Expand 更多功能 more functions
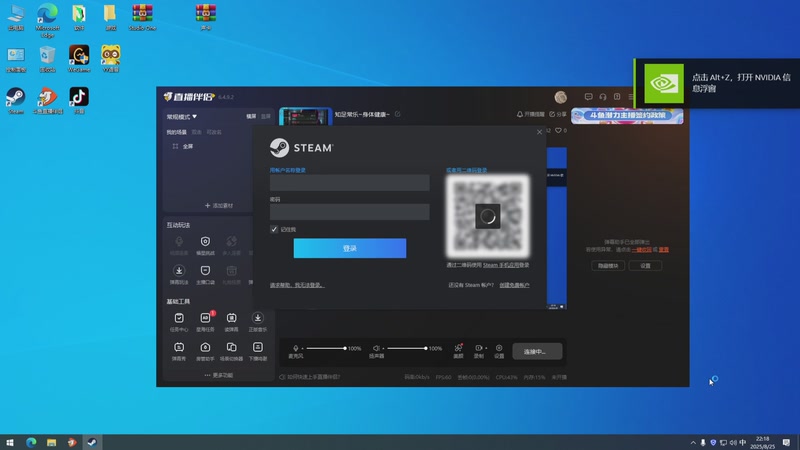Screen dimensions: 800x450 [x=219, y=375]
